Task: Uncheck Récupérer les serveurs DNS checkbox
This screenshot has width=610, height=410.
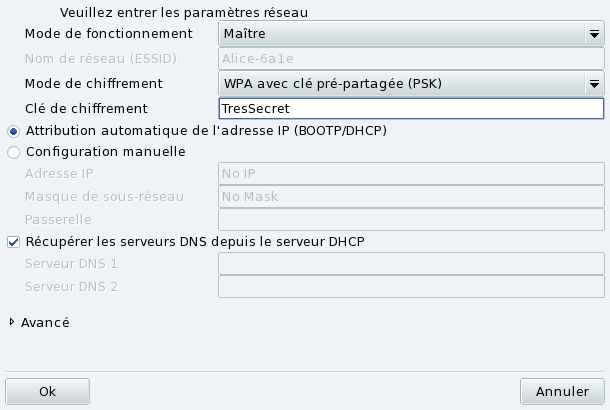Action: pyautogui.click(x=13, y=241)
